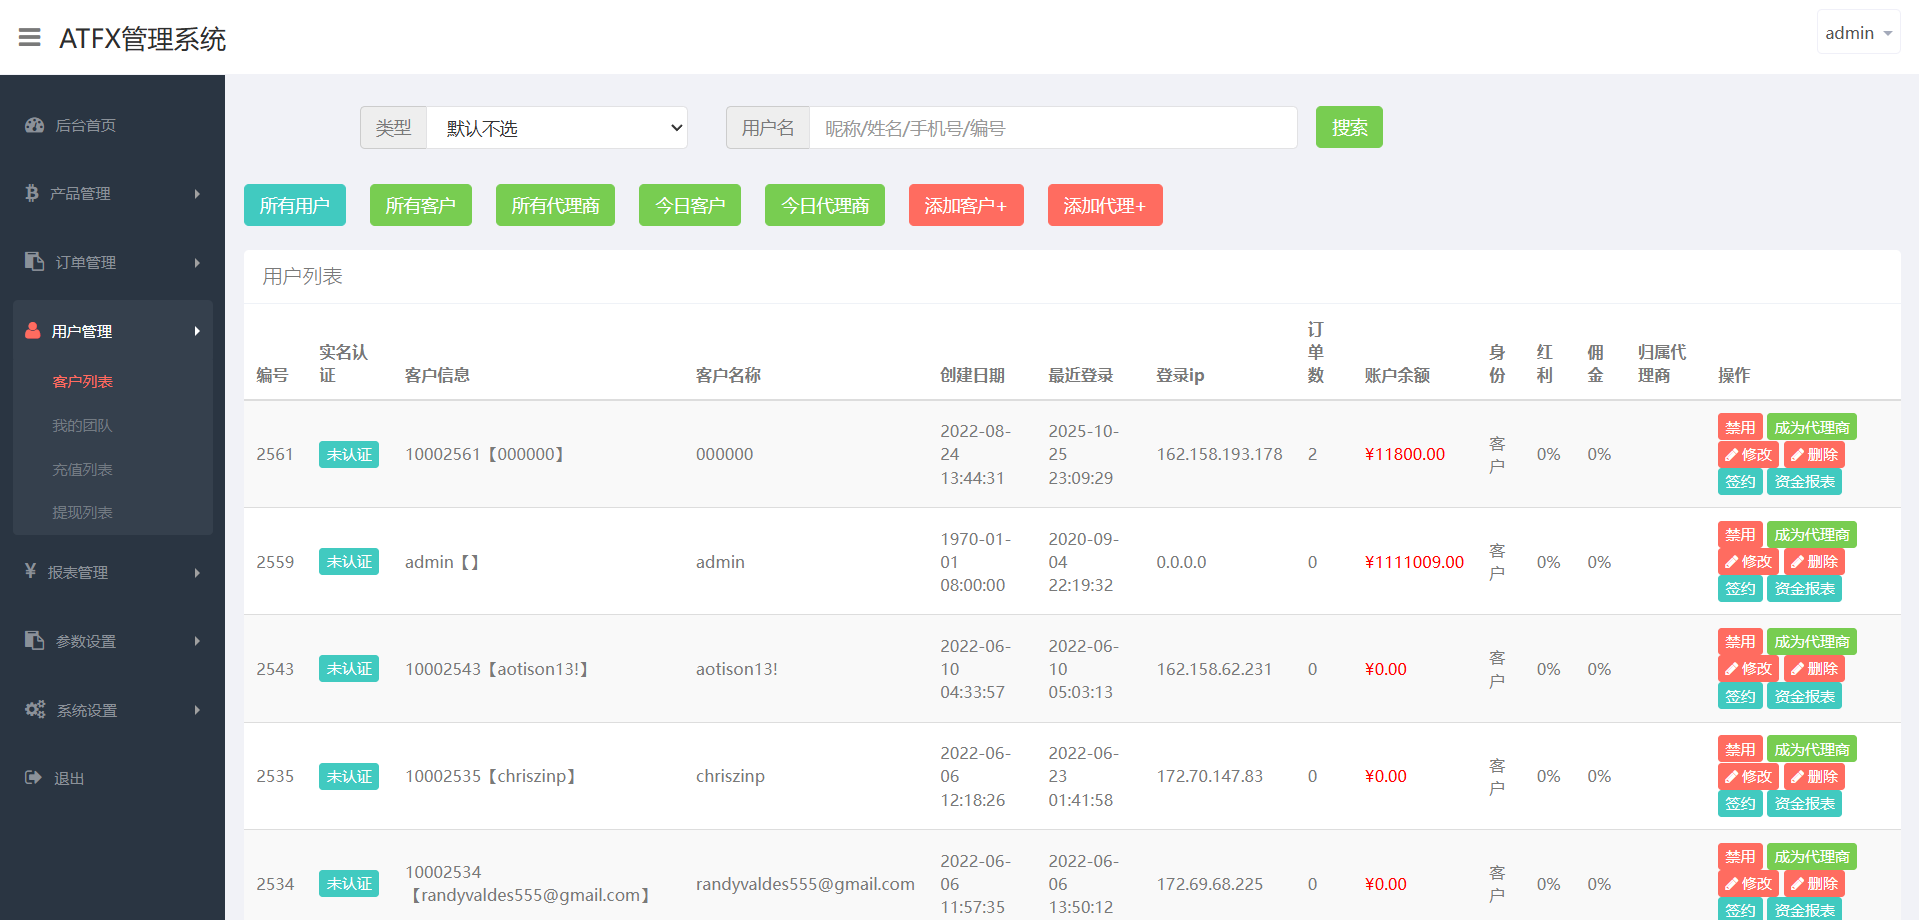Viewport: 1919px width, 920px height.
Task: Click the 添加客户+ button
Action: [x=965, y=205]
